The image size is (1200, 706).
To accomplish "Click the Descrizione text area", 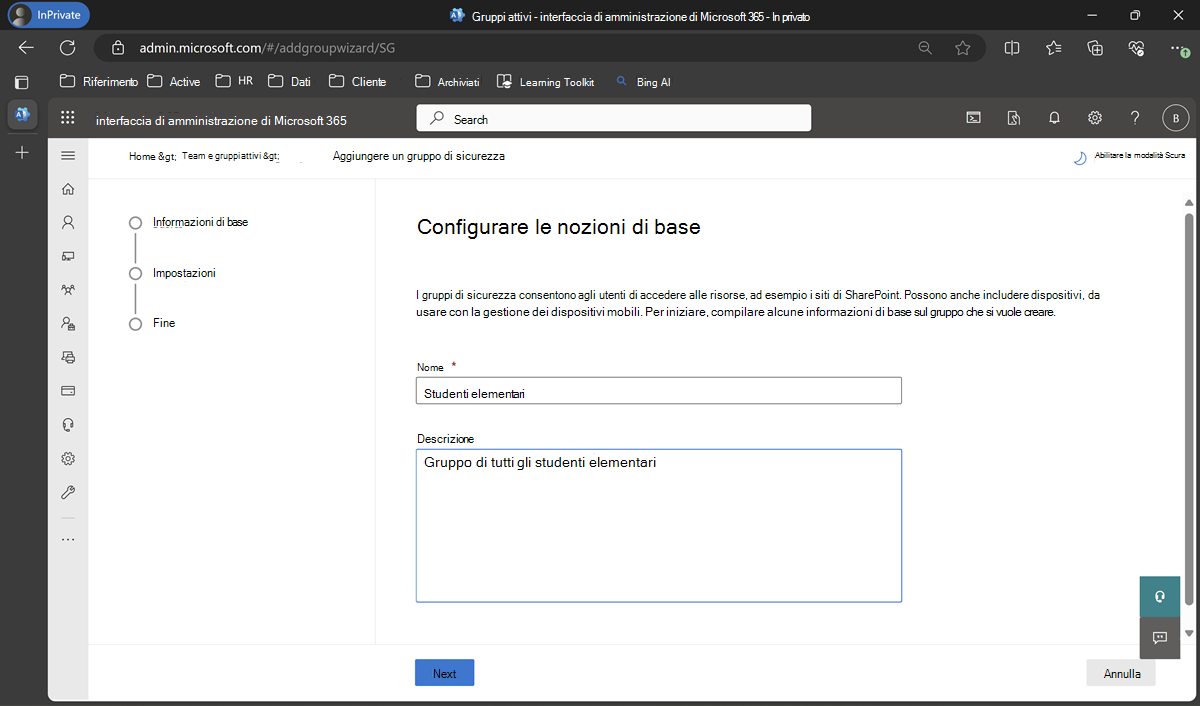I will click(658, 526).
